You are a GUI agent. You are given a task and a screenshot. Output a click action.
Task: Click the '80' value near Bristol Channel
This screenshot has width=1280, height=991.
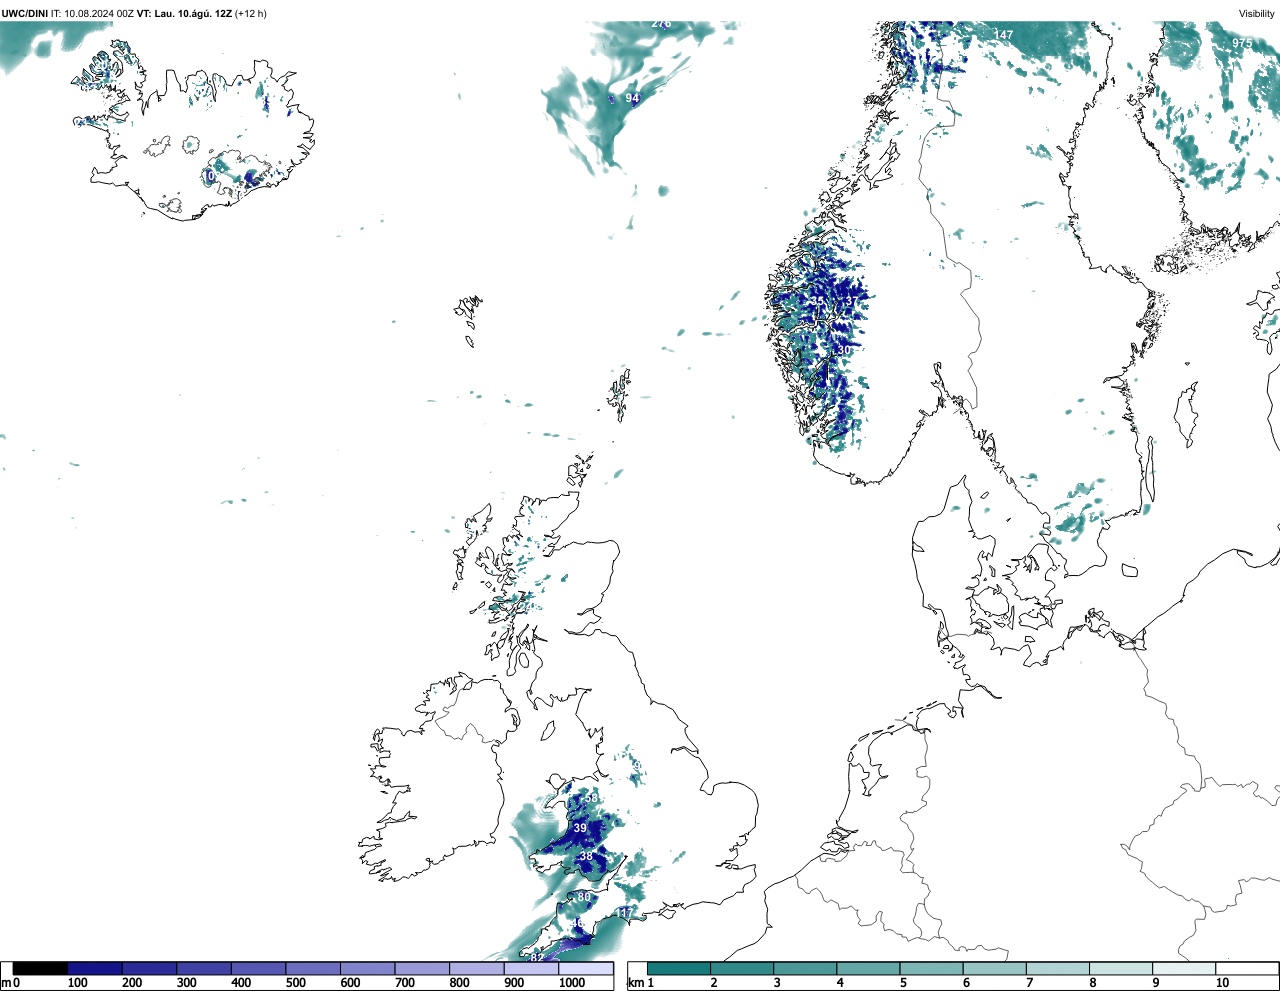584,898
